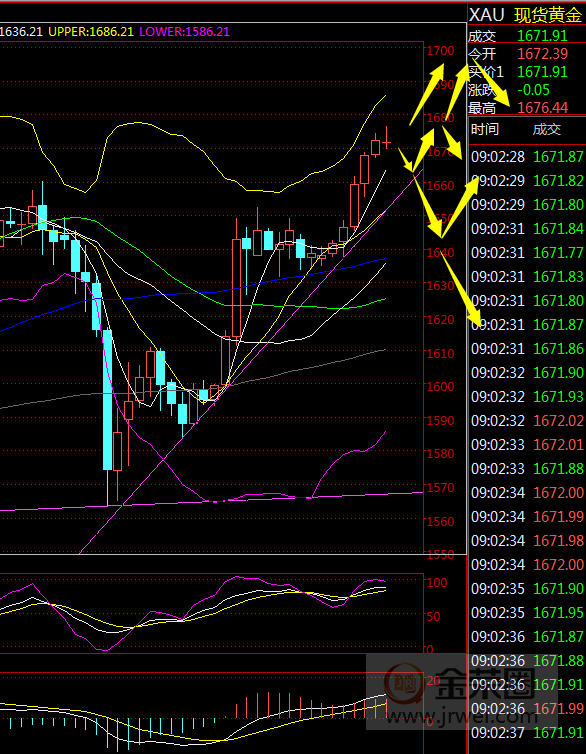The image size is (586, 754).
Task: Click the tick row 09:02:35 1671.90
Action: pos(527,589)
